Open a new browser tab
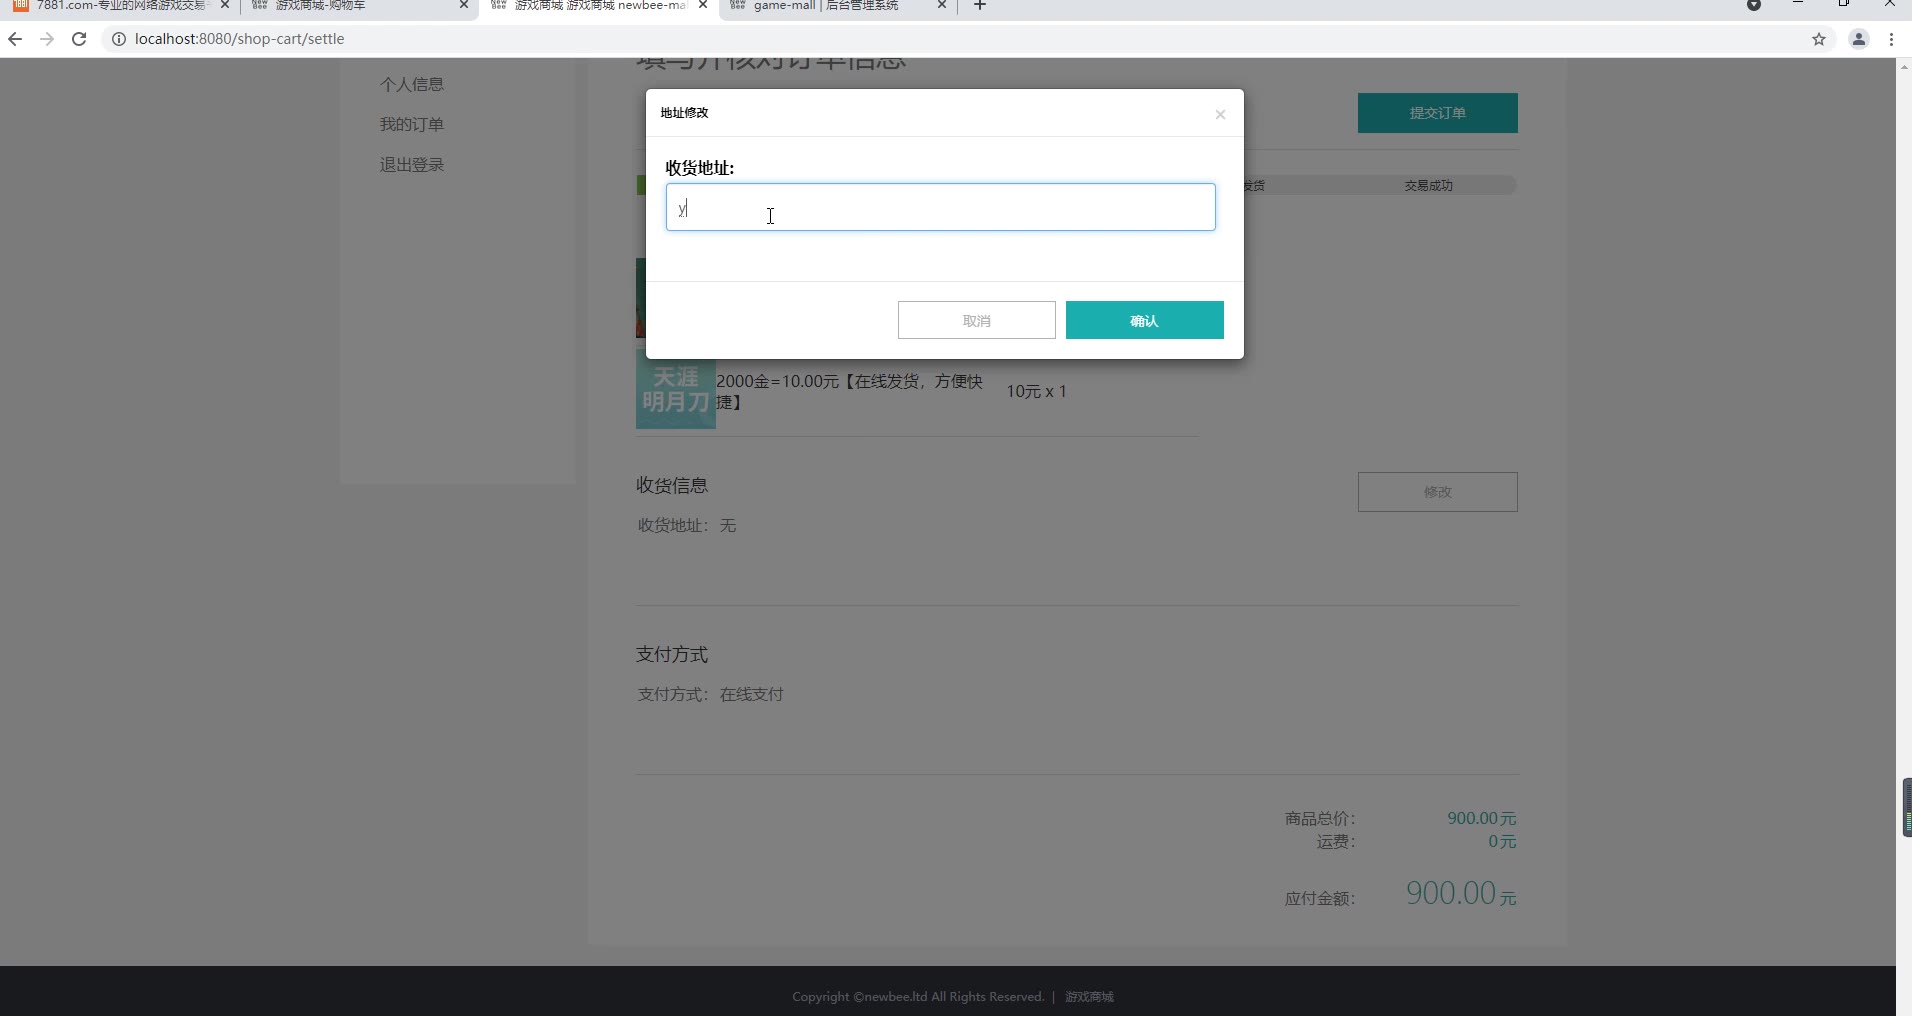The height and width of the screenshot is (1016, 1912). [980, 6]
